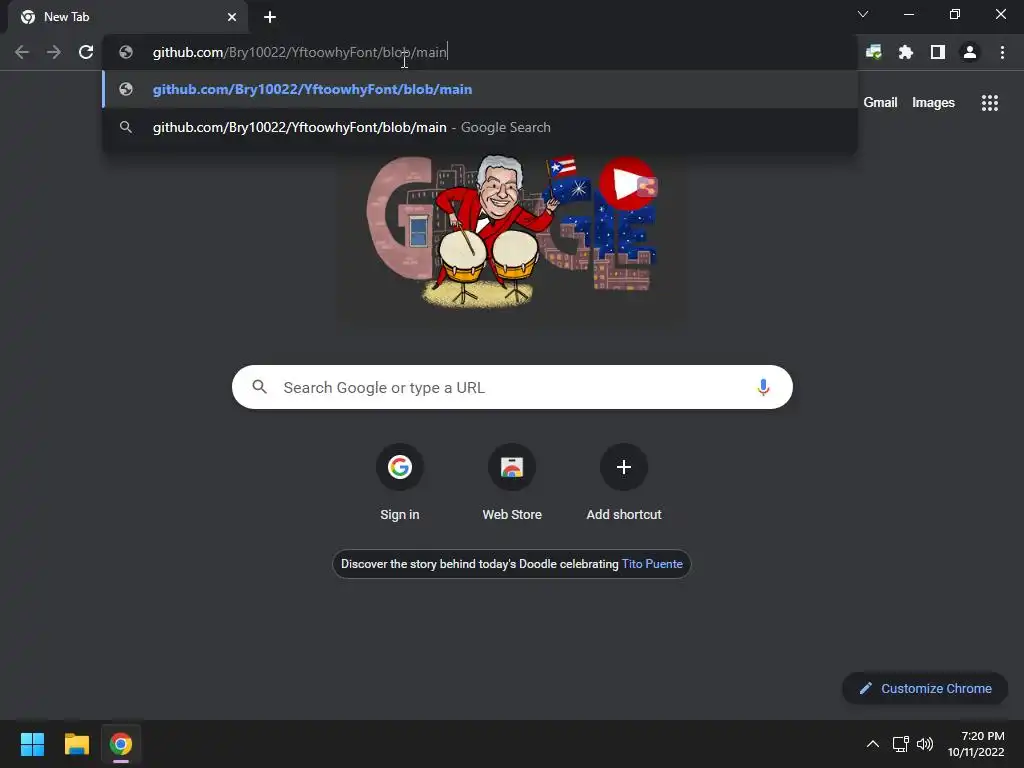The width and height of the screenshot is (1024, 768).
Task: Start a voice search with the microphone
Action: pos(762,387)
